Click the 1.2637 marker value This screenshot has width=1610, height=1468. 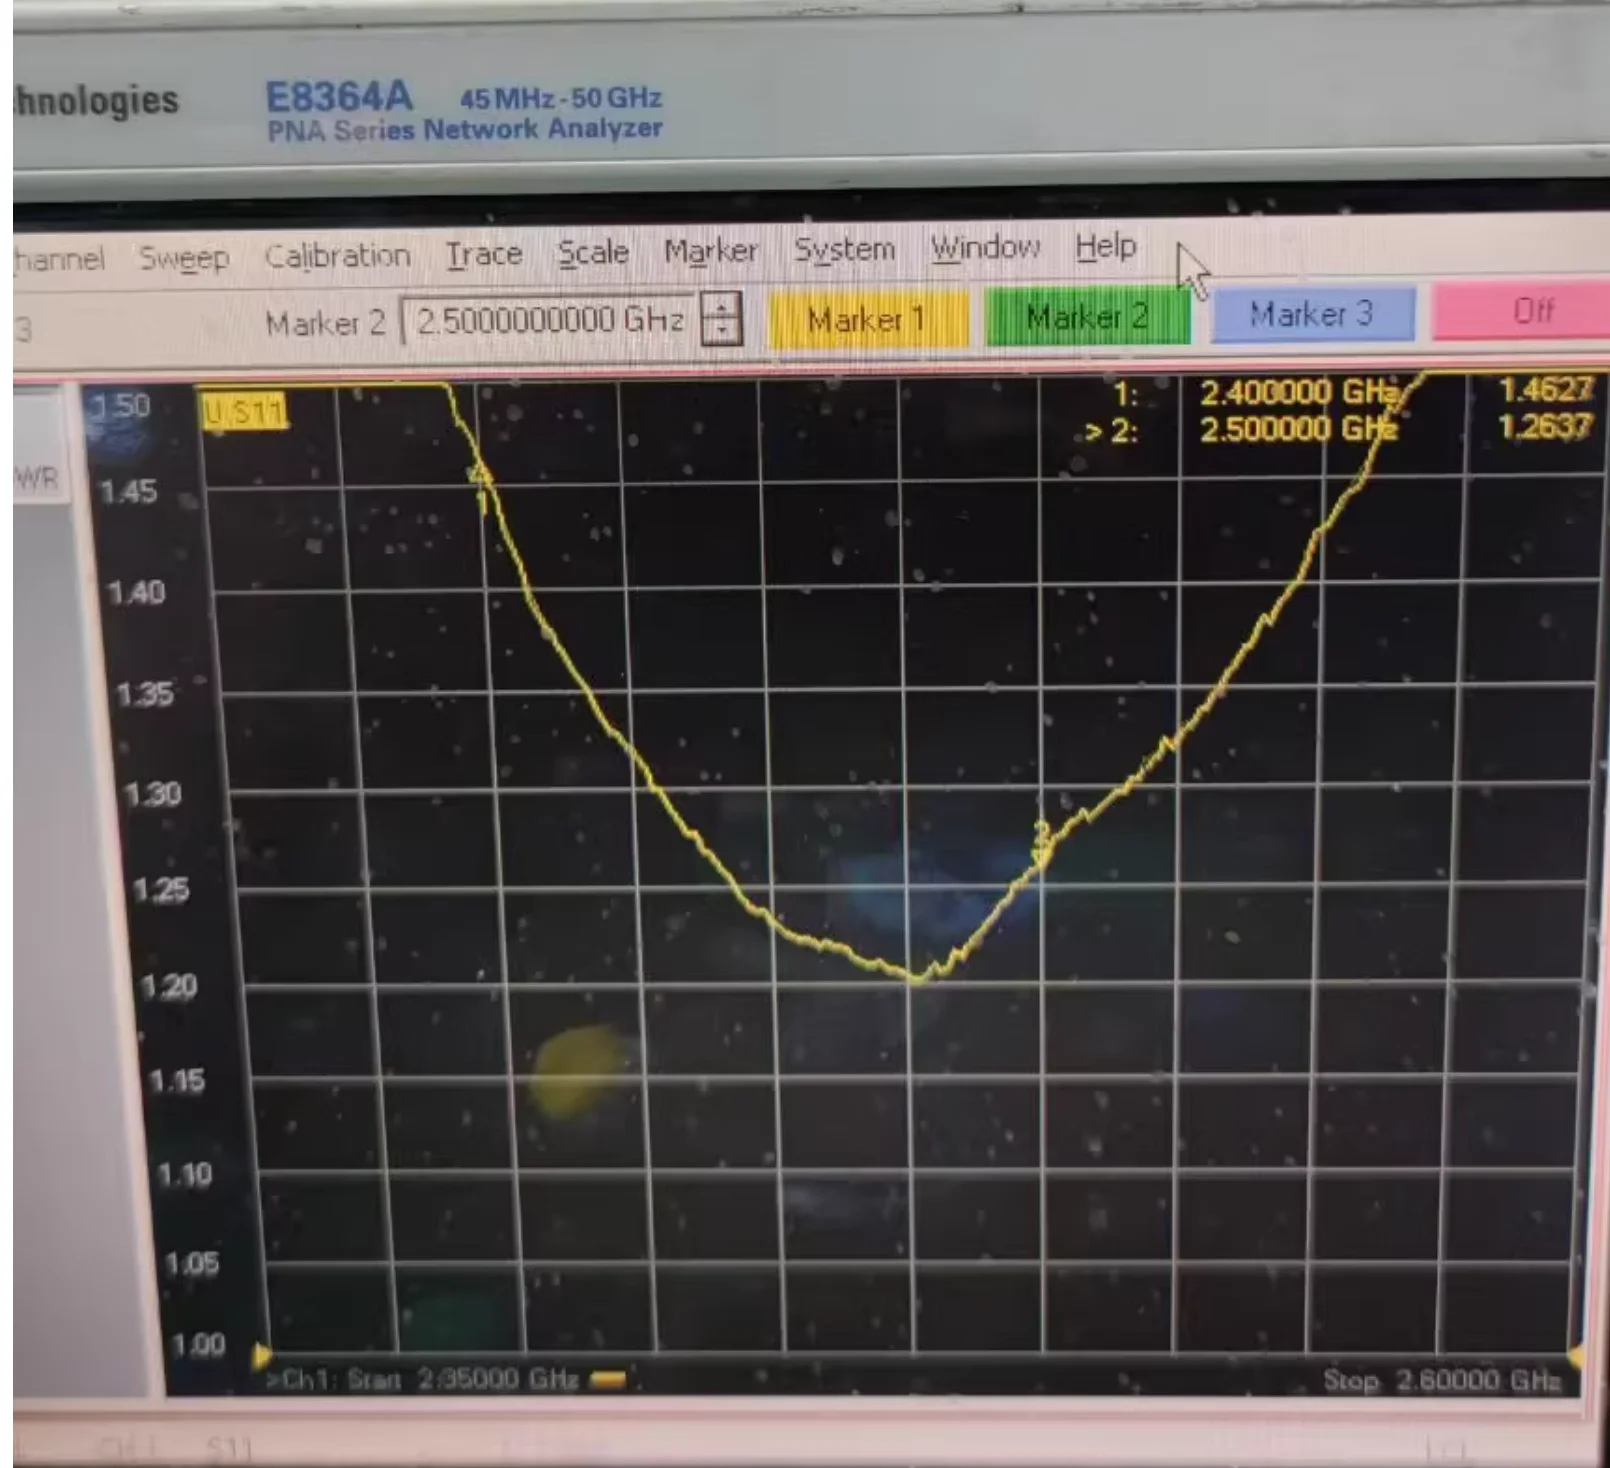[1546, 427]
